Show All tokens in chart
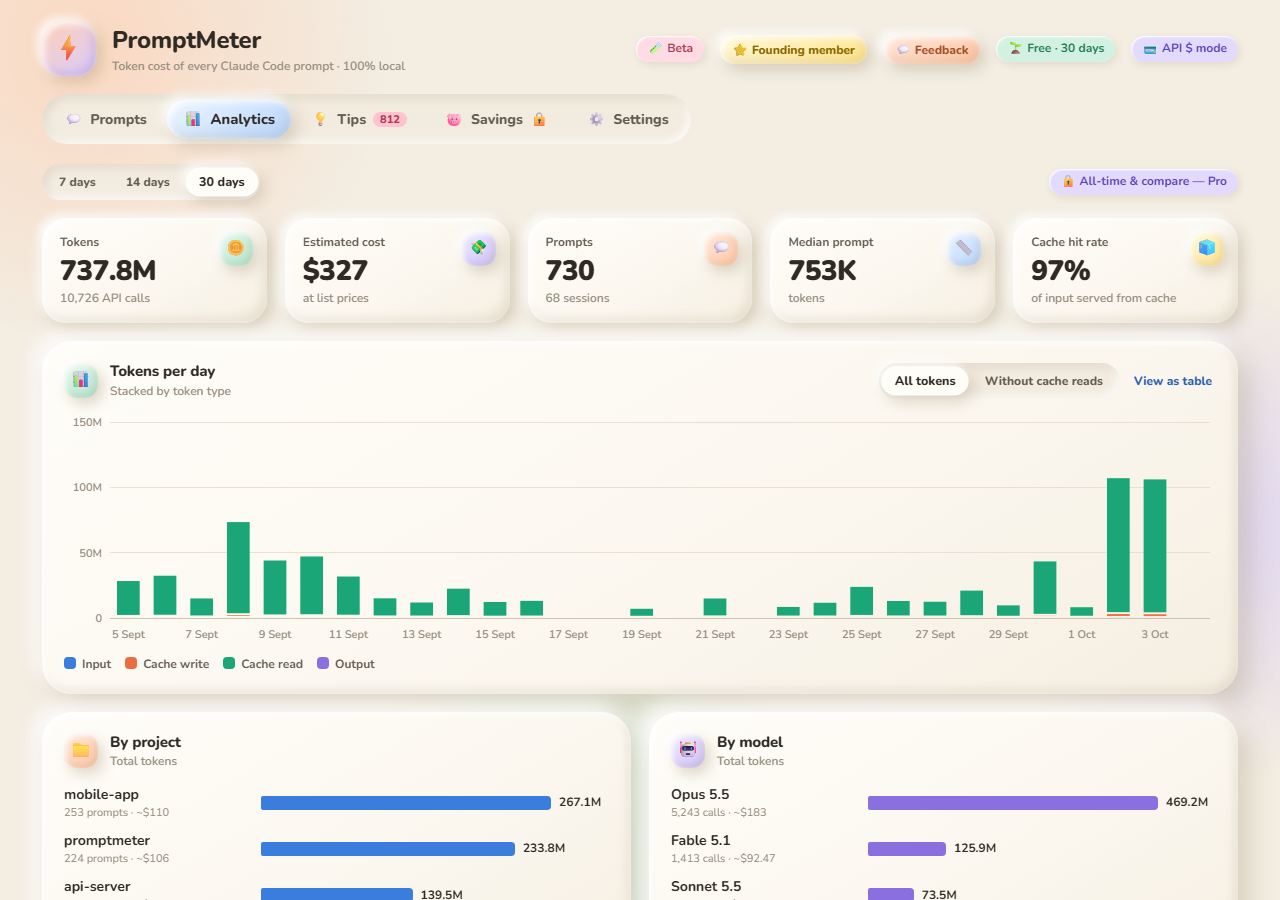This screenshot has height=900, width=1280. [x=925, y=381]
